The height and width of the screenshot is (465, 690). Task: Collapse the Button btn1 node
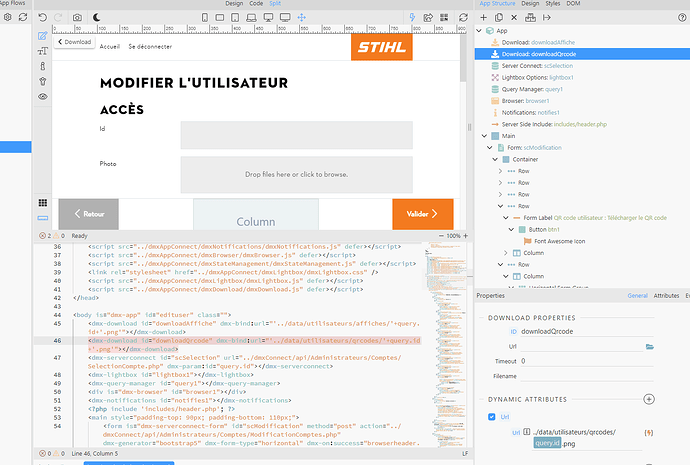pyautogui.click(x=511, y=230)
